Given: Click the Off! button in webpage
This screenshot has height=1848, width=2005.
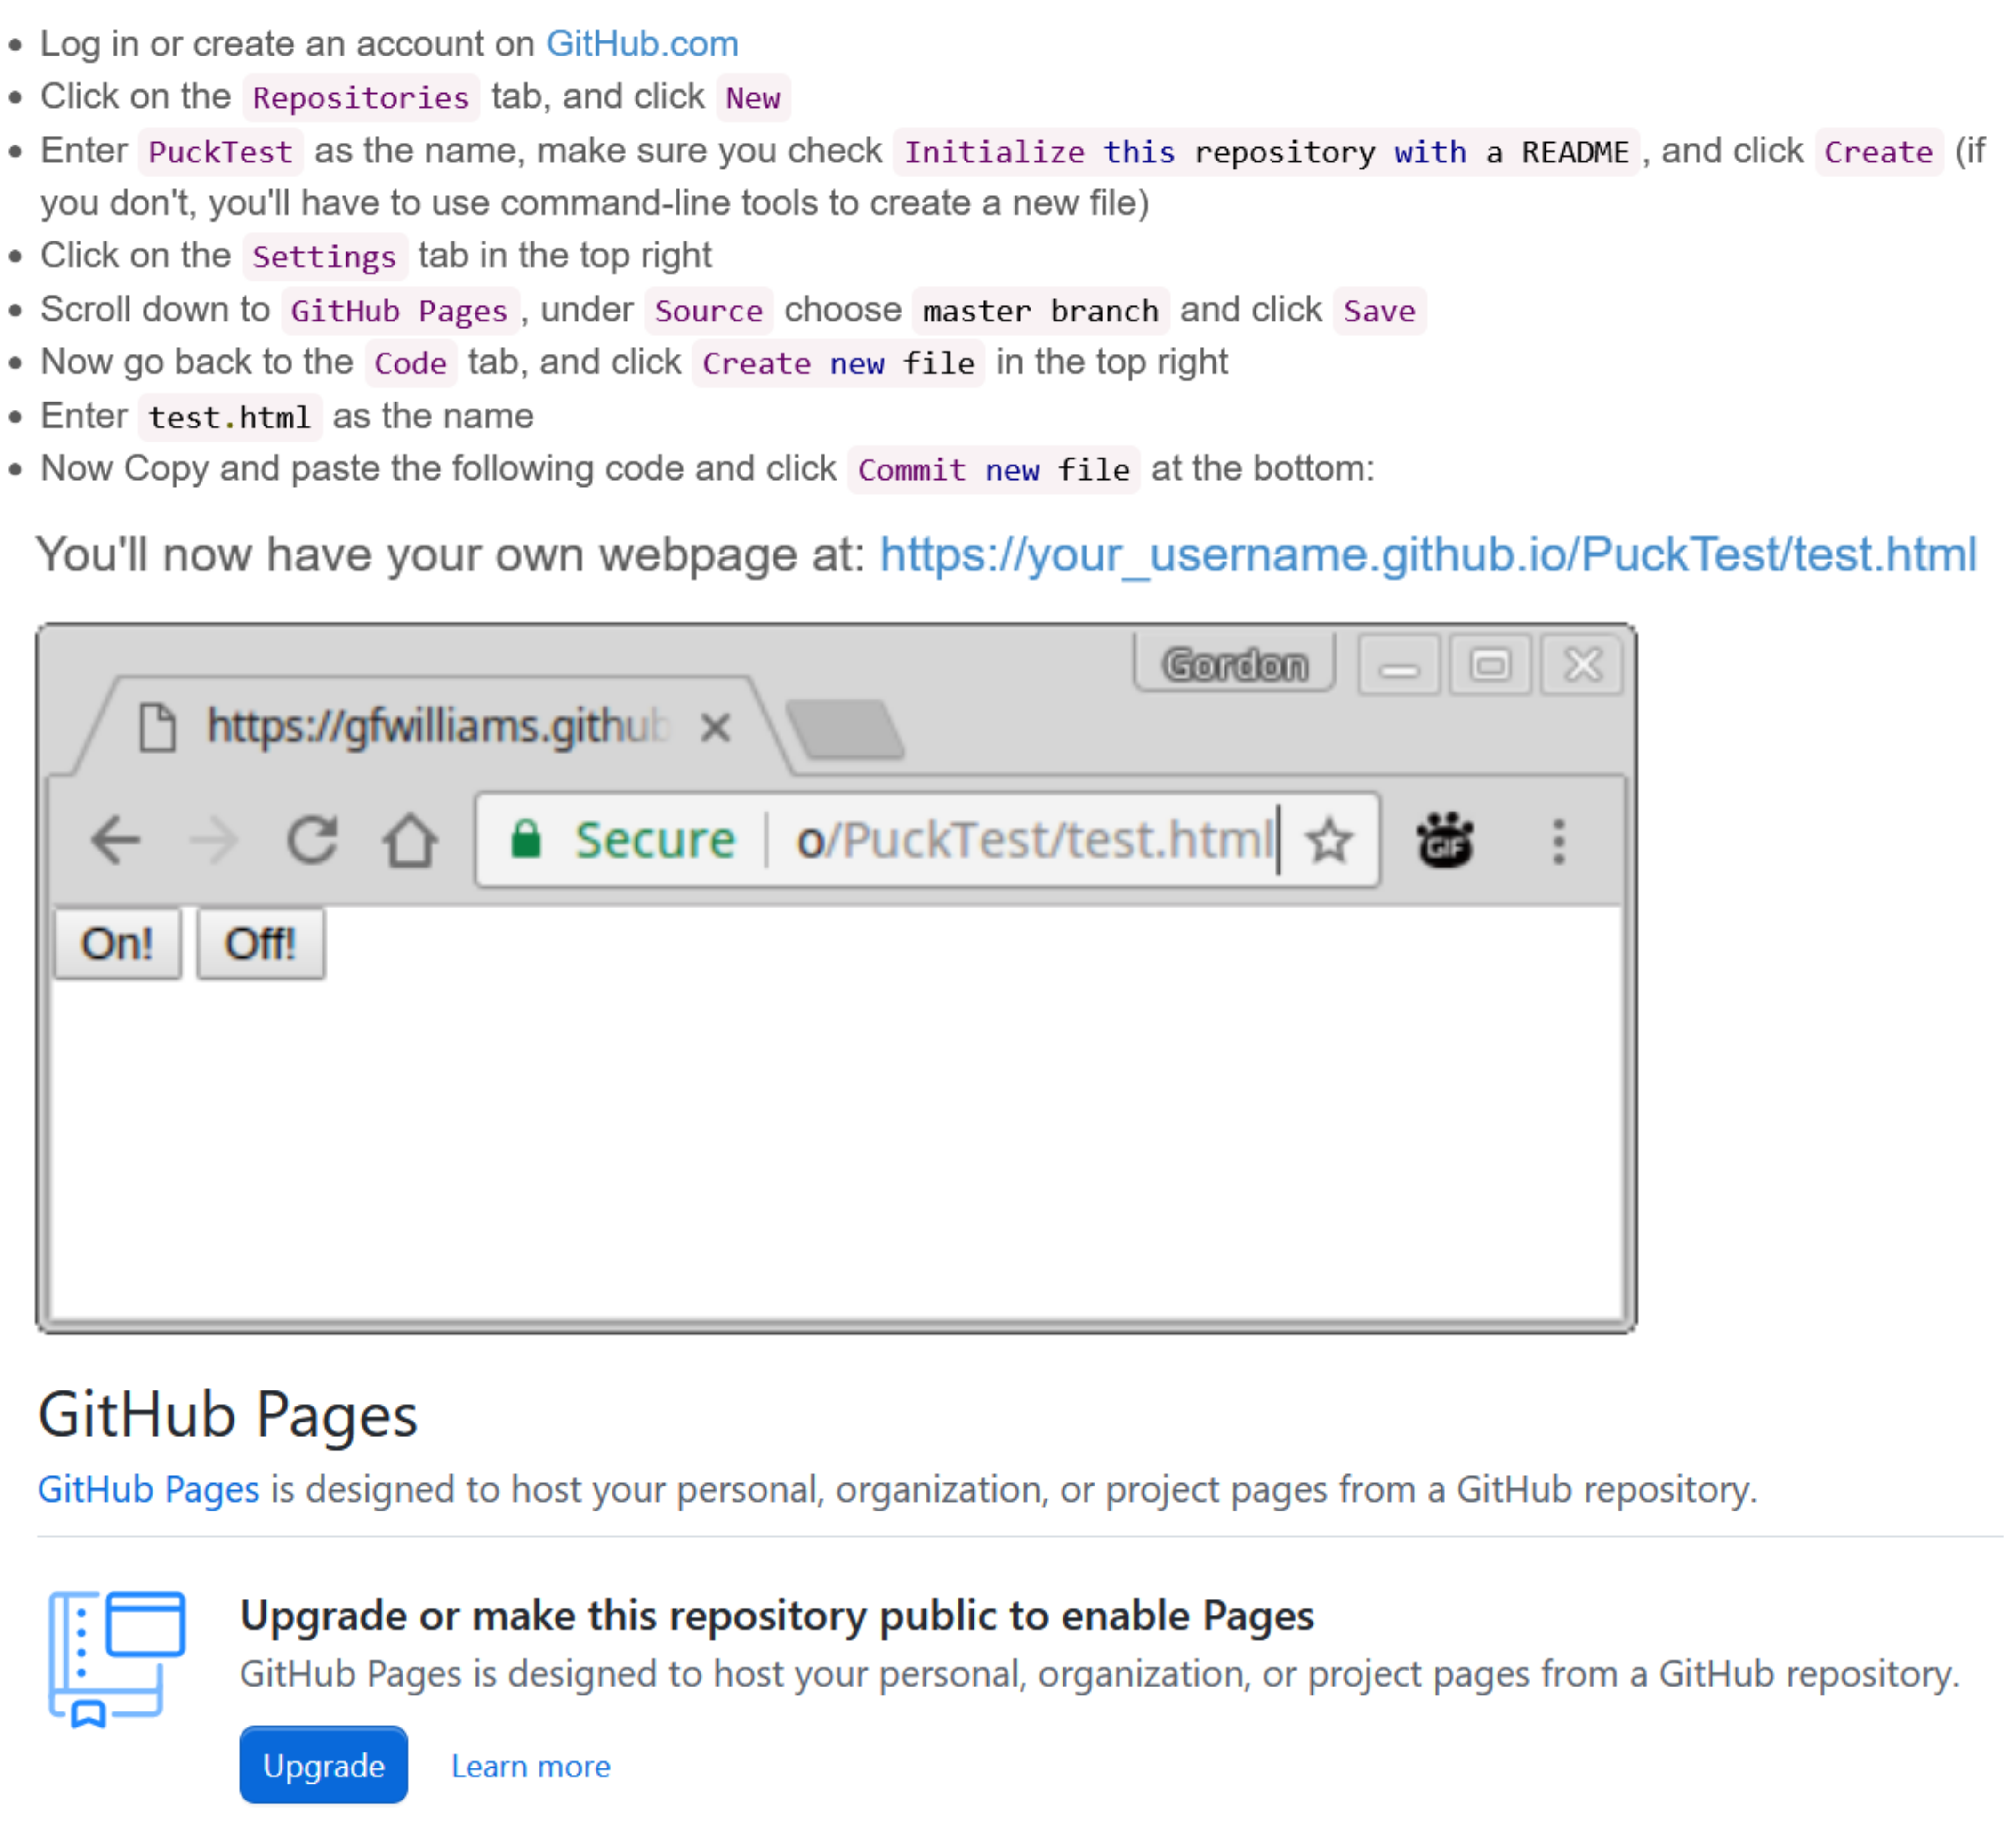Looking at the screenshot, I should pyautogui.click(x=260, y=943).
